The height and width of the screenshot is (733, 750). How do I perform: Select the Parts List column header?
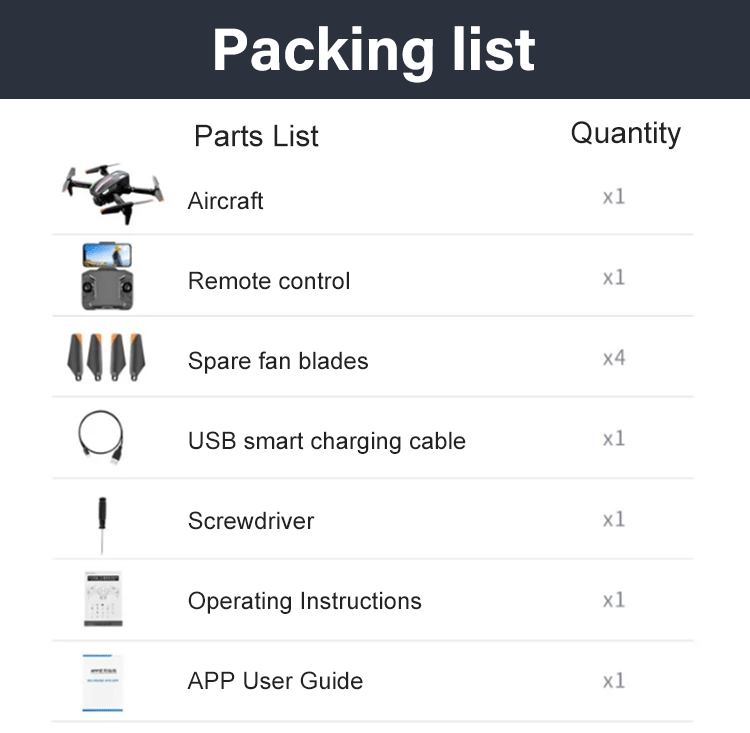click(x=256, y=136)
